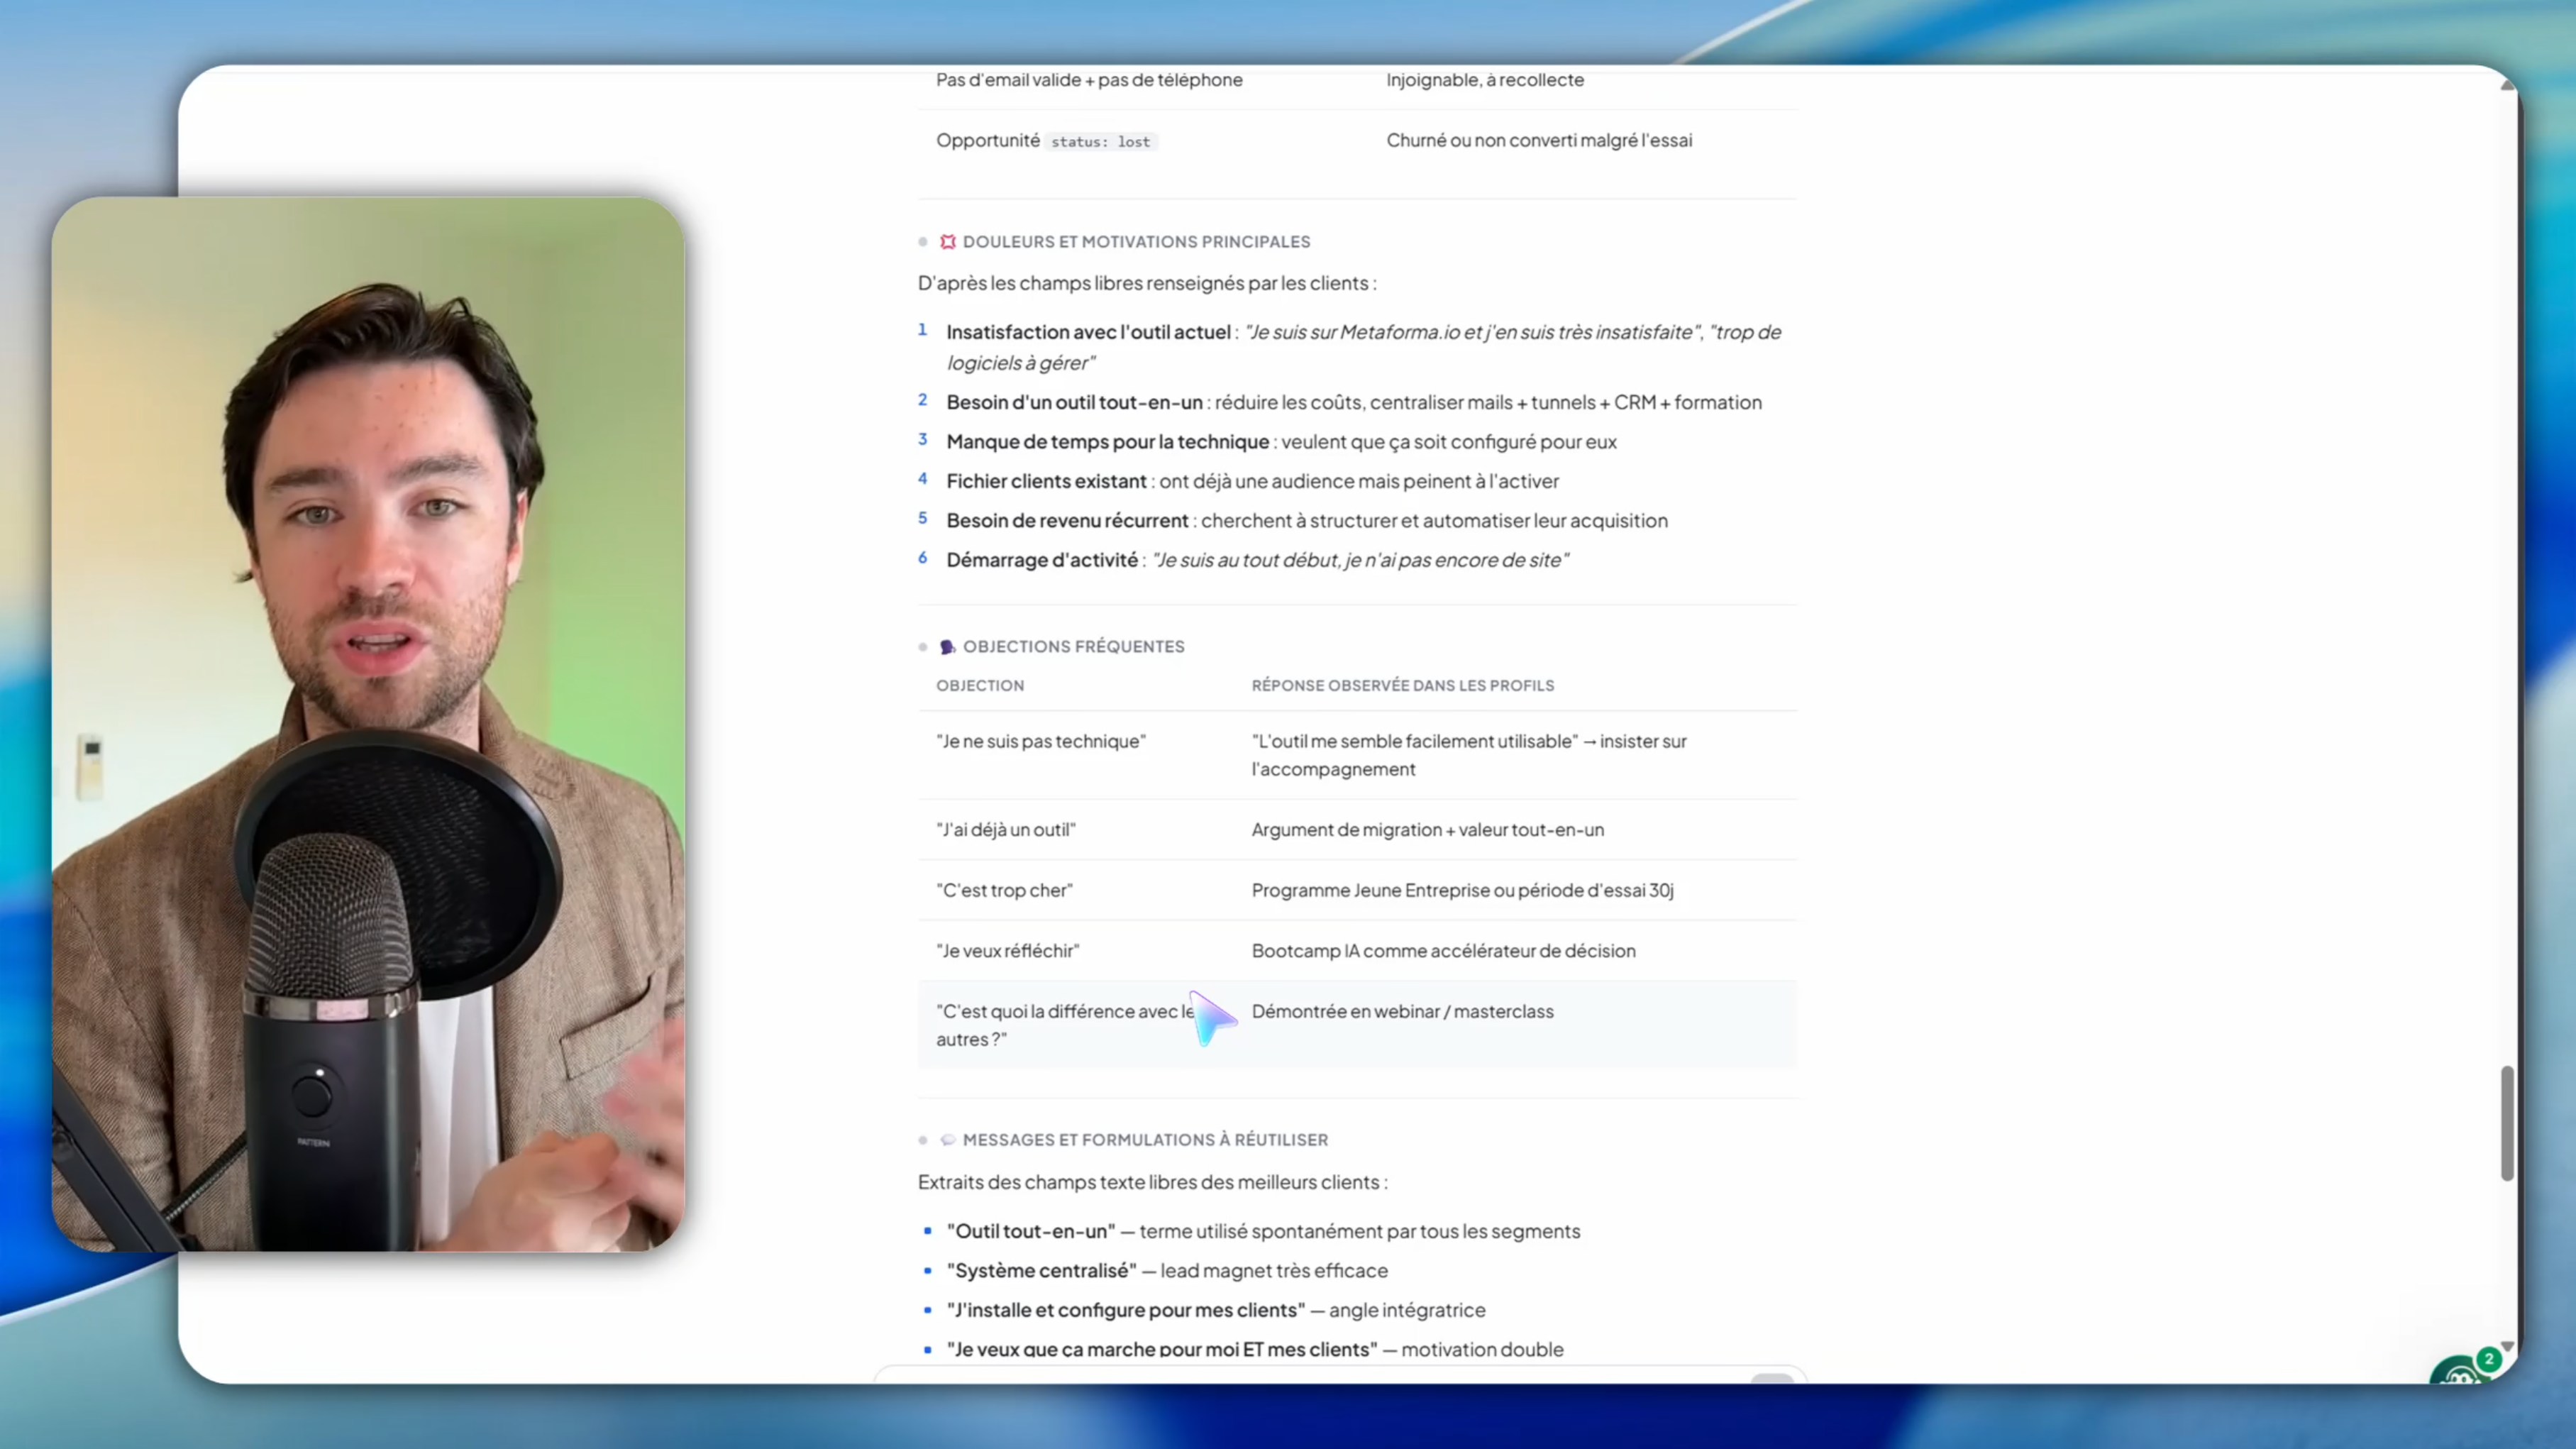The width and height of the screenshot is (2576, 1449).
Task: Click "L'outil me semble facilement utilisable" response
Action: pos(1469,755)
